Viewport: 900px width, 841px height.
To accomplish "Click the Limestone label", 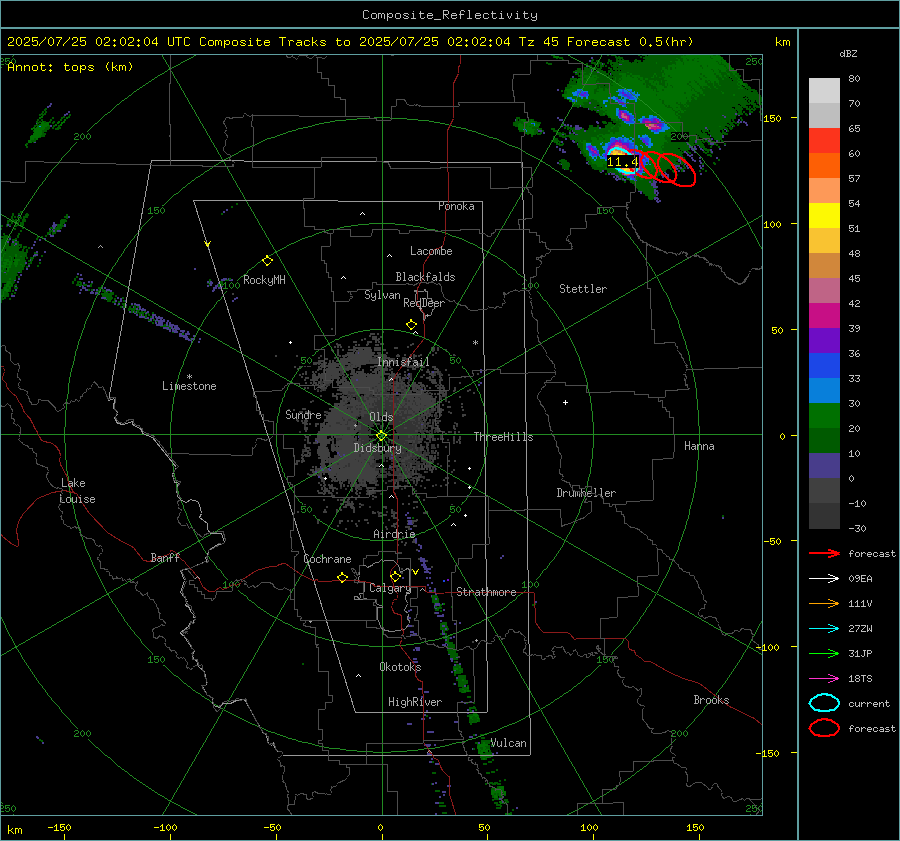I will click(189, 386).
